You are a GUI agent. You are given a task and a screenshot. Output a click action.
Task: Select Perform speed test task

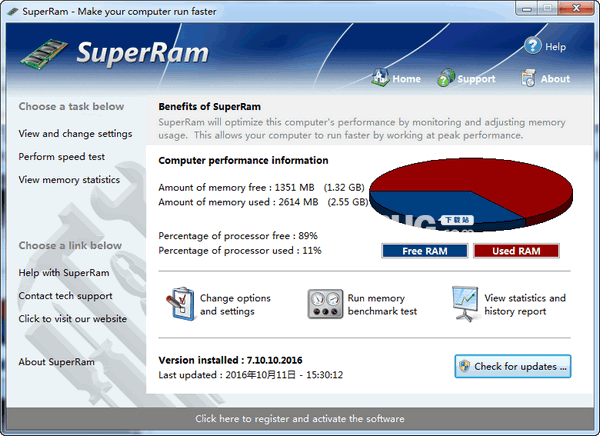(62, 157)
